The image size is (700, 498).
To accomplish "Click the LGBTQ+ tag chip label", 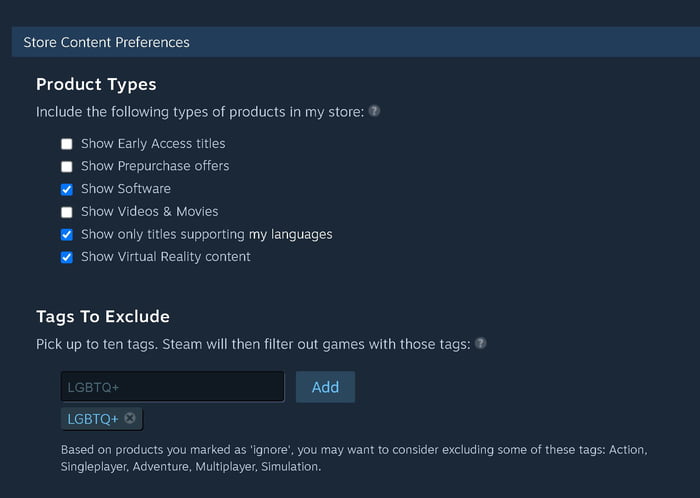I will coord(93,418).
